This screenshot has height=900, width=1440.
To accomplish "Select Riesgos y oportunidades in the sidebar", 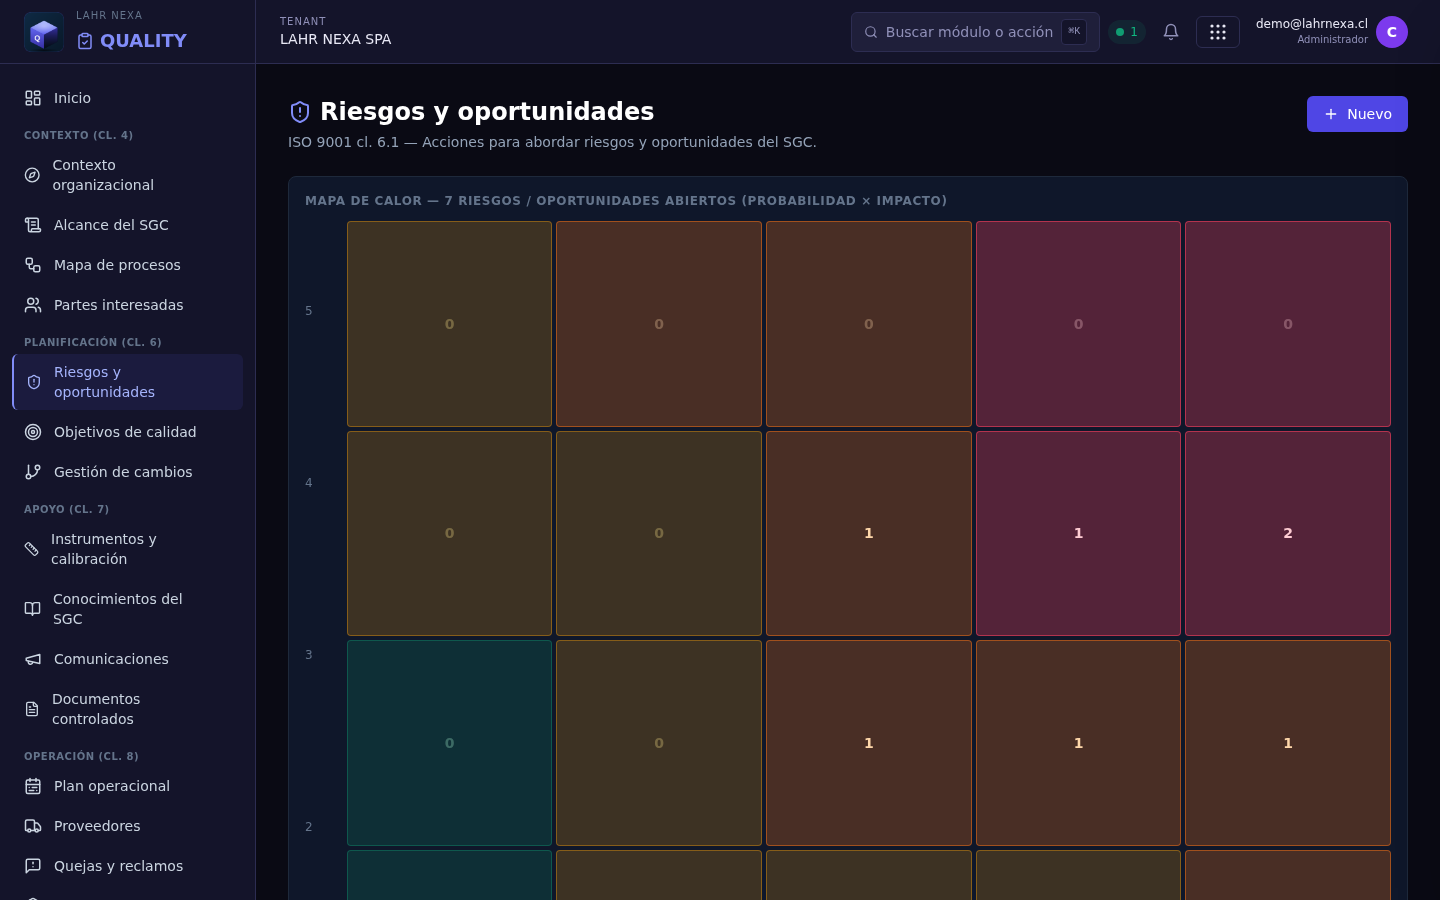I will click(x=128, y=382).
